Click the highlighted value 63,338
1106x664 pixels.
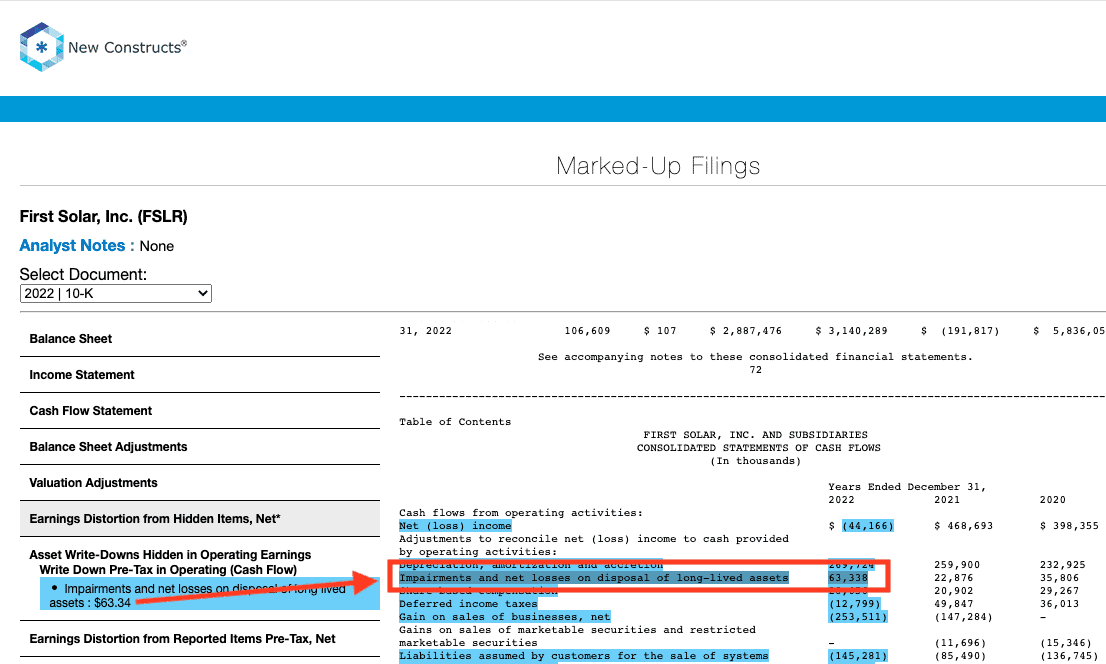(x=848, y=578)
